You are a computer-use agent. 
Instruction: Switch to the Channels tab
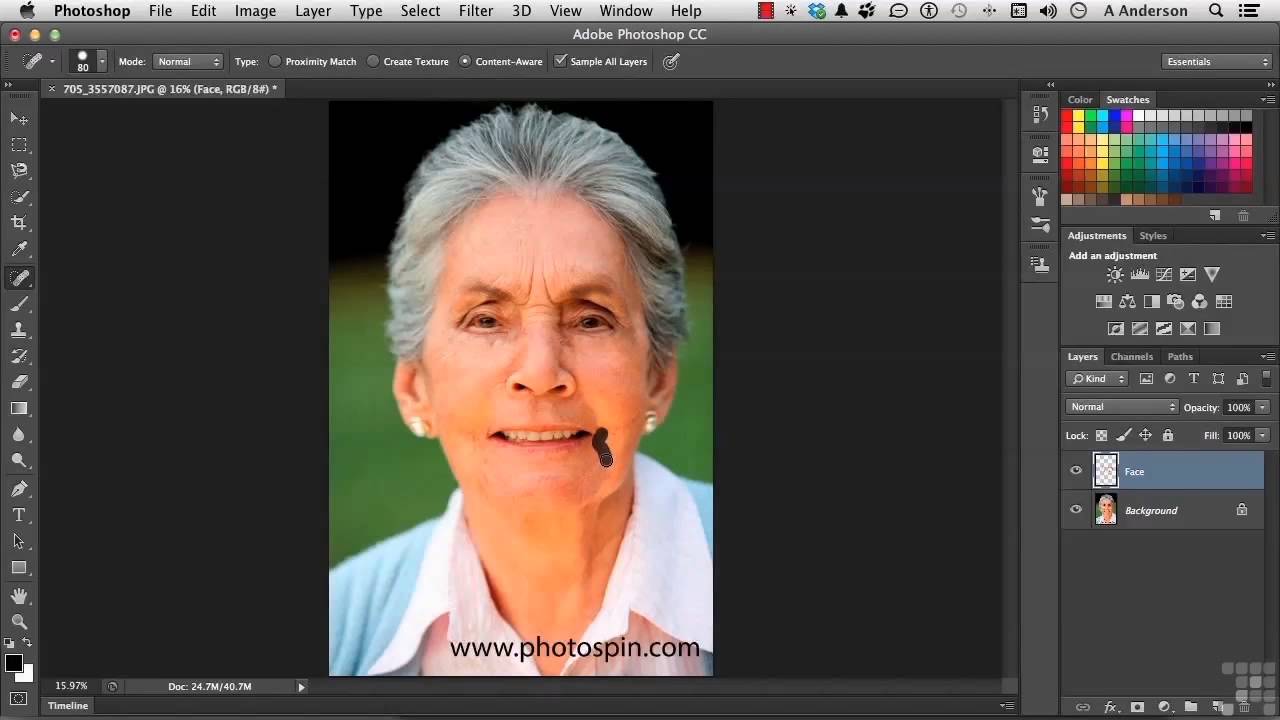click(1132, 357)
